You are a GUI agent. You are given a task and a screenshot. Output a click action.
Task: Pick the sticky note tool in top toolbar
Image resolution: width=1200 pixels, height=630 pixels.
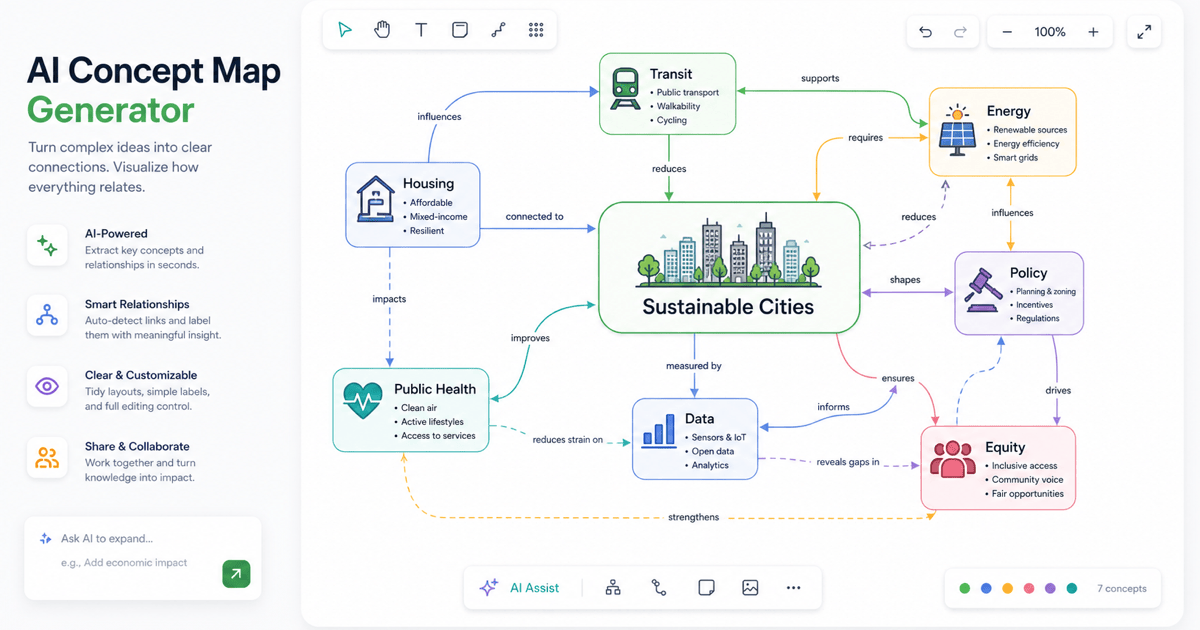point(460,30)
